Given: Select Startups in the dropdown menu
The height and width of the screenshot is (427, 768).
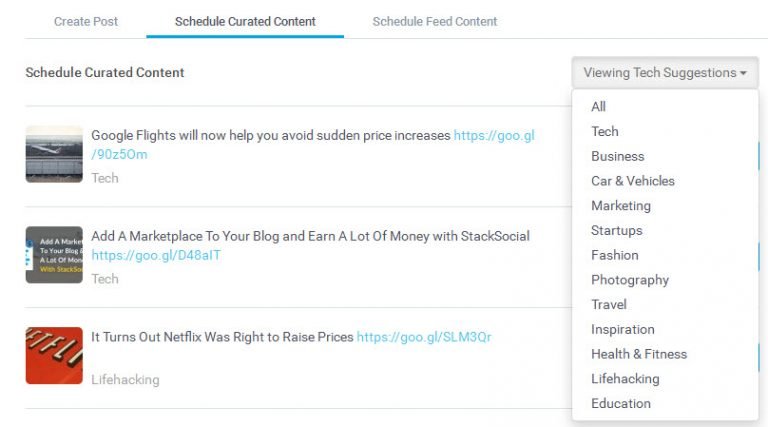Looking at the screenshot, I should 616,230.
